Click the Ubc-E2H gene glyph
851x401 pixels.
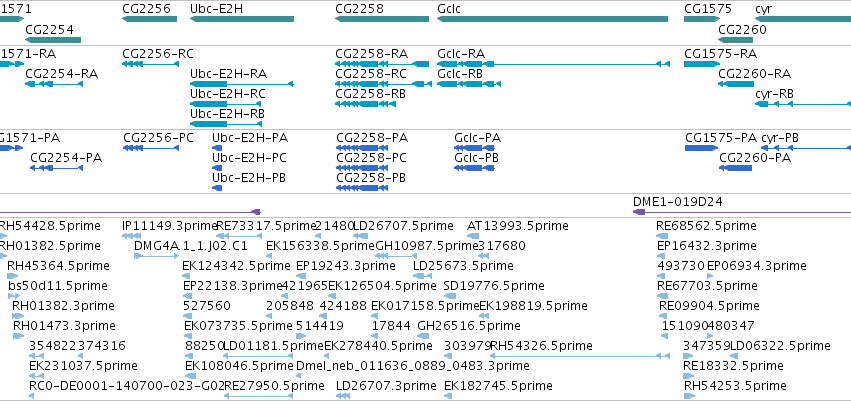[242, 19]
